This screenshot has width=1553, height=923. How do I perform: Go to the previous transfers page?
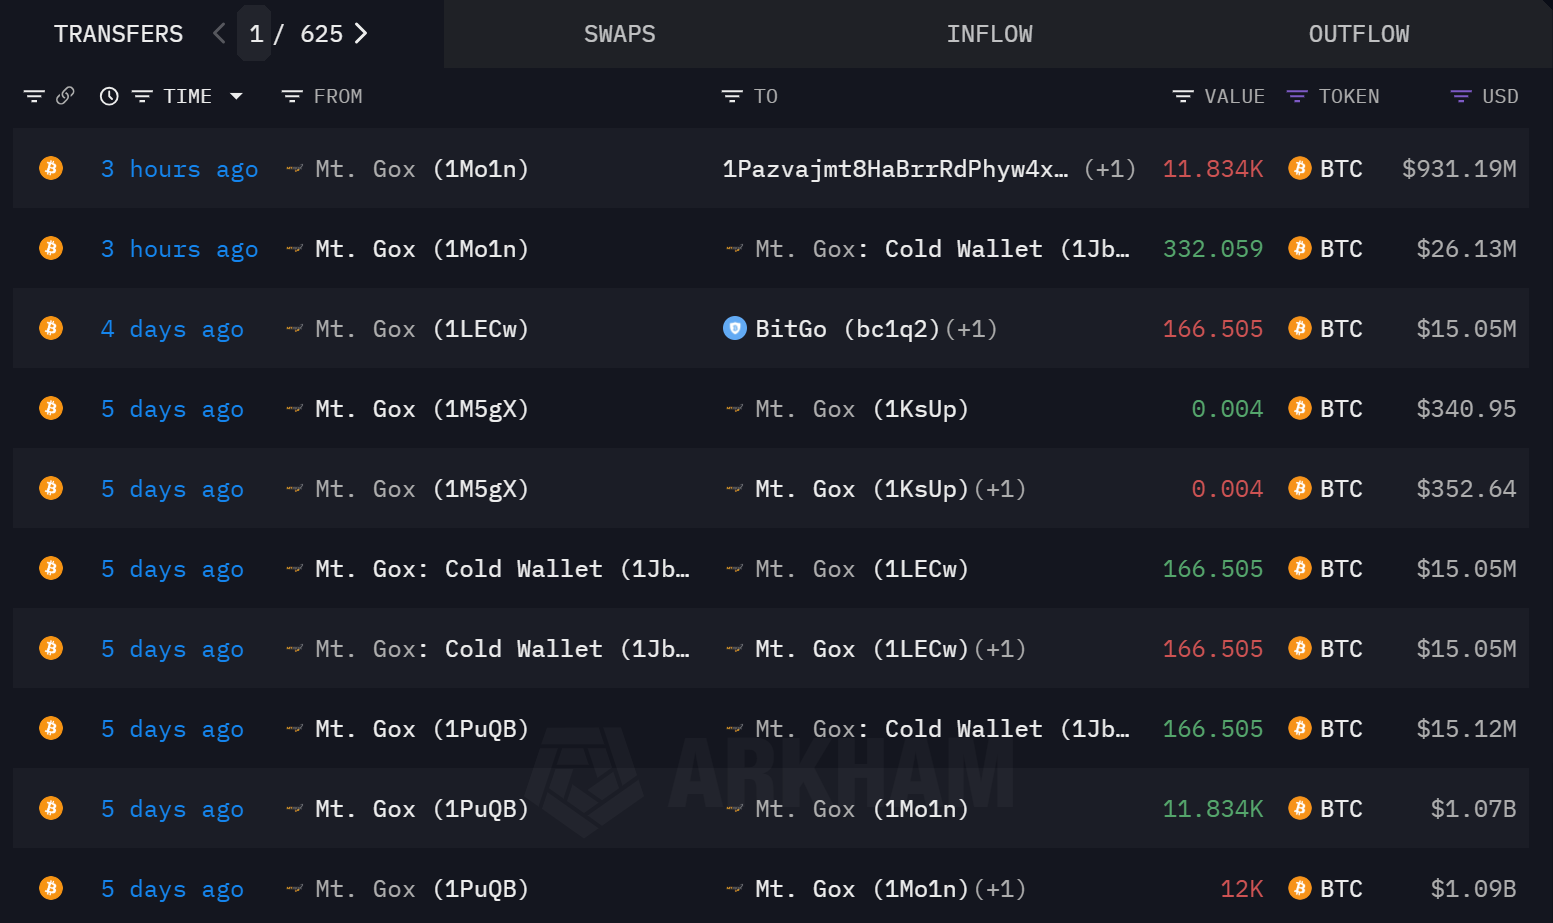click(x=220, y=34)
